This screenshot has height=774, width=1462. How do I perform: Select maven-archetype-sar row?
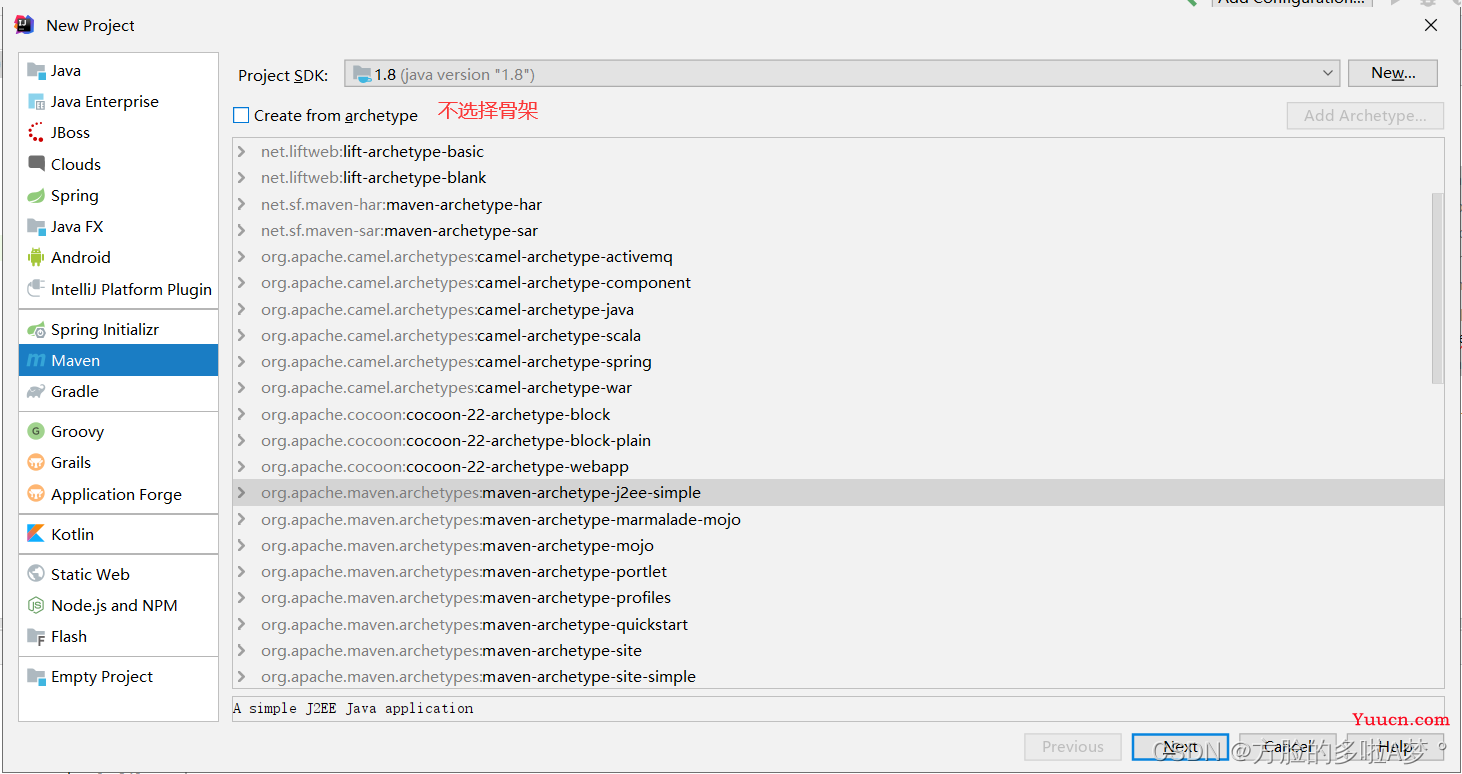pyautogui.click(x=838, y=231)
